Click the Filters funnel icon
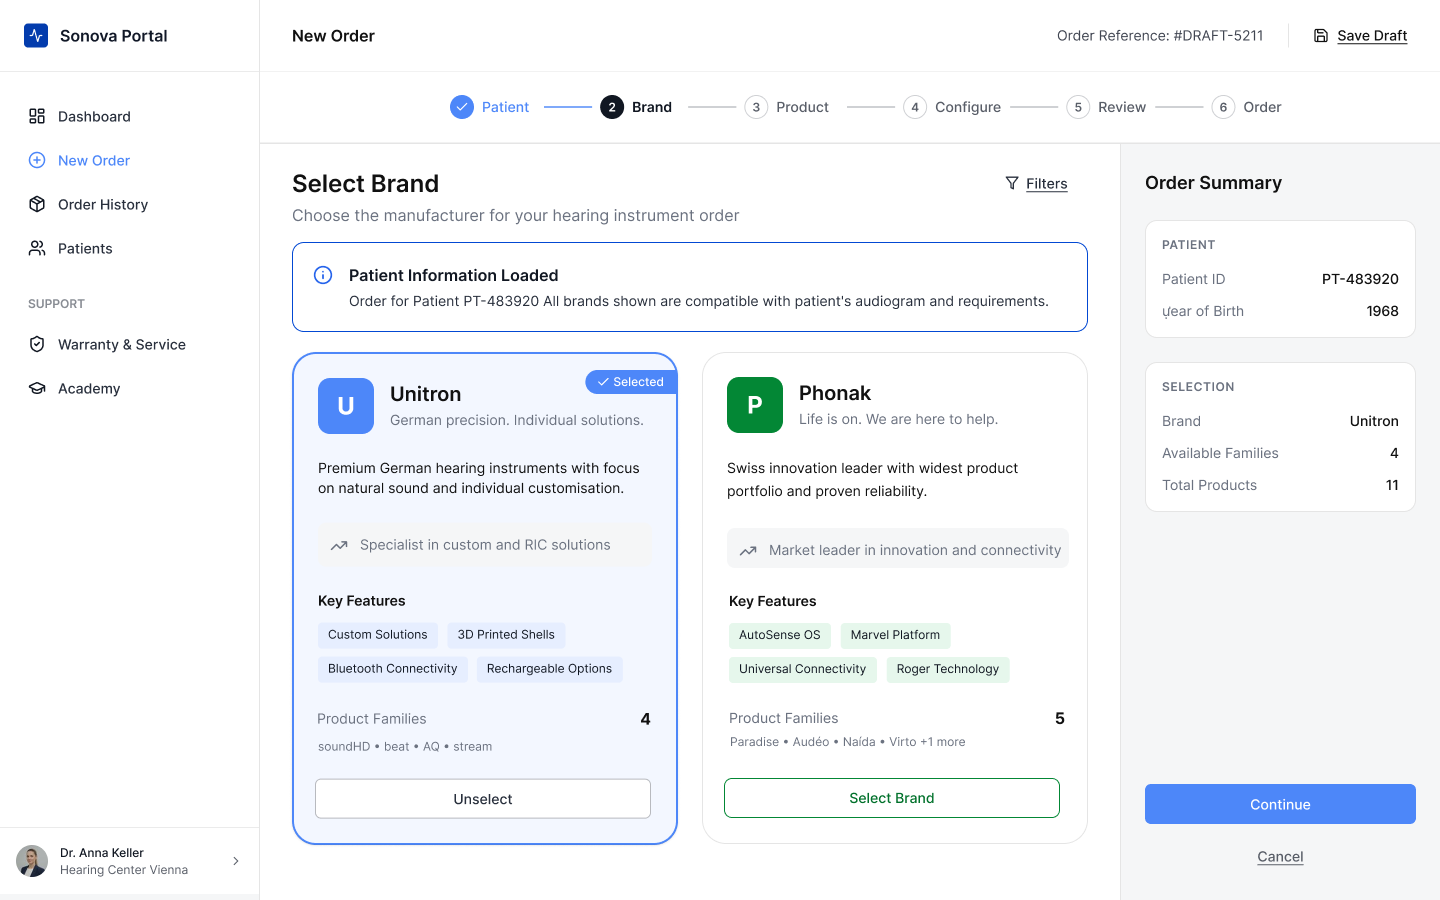This screenshot has width=1440, height=900. [x=1012, y=183]
